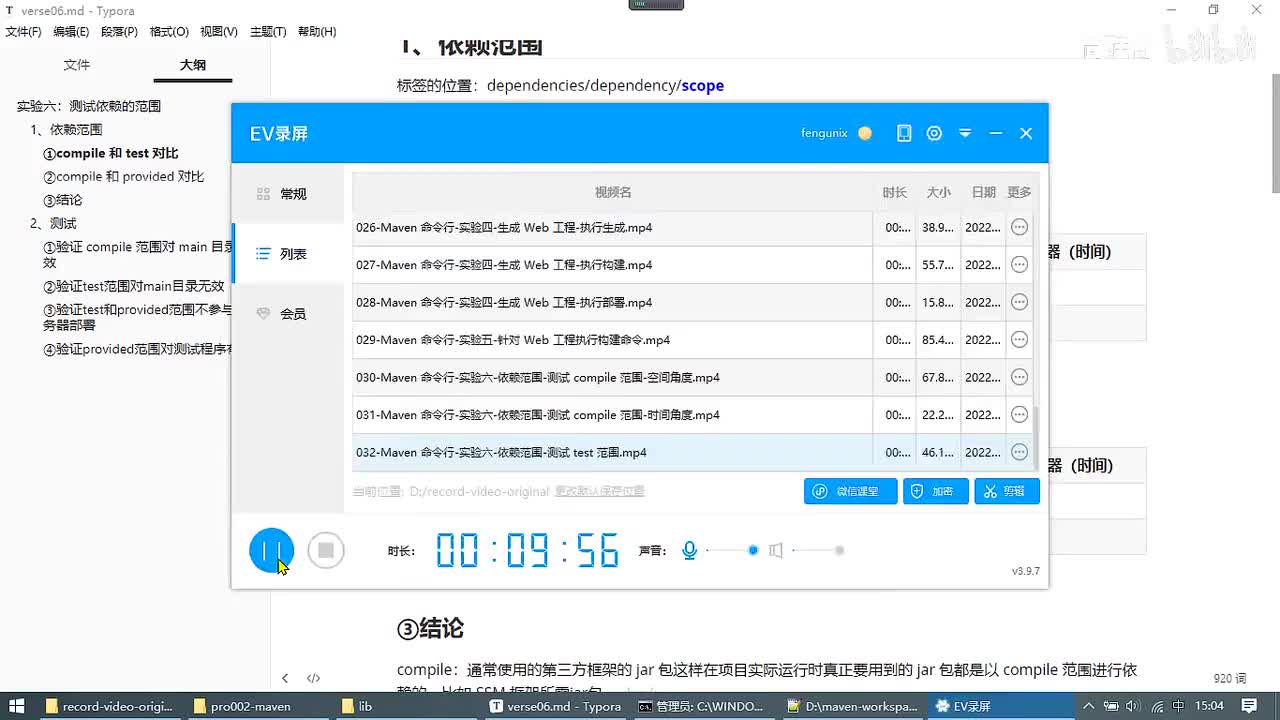Click the 日期 column header
Image resolution: width=1280 pixels, height=720 pixels.
pos(983,192)
